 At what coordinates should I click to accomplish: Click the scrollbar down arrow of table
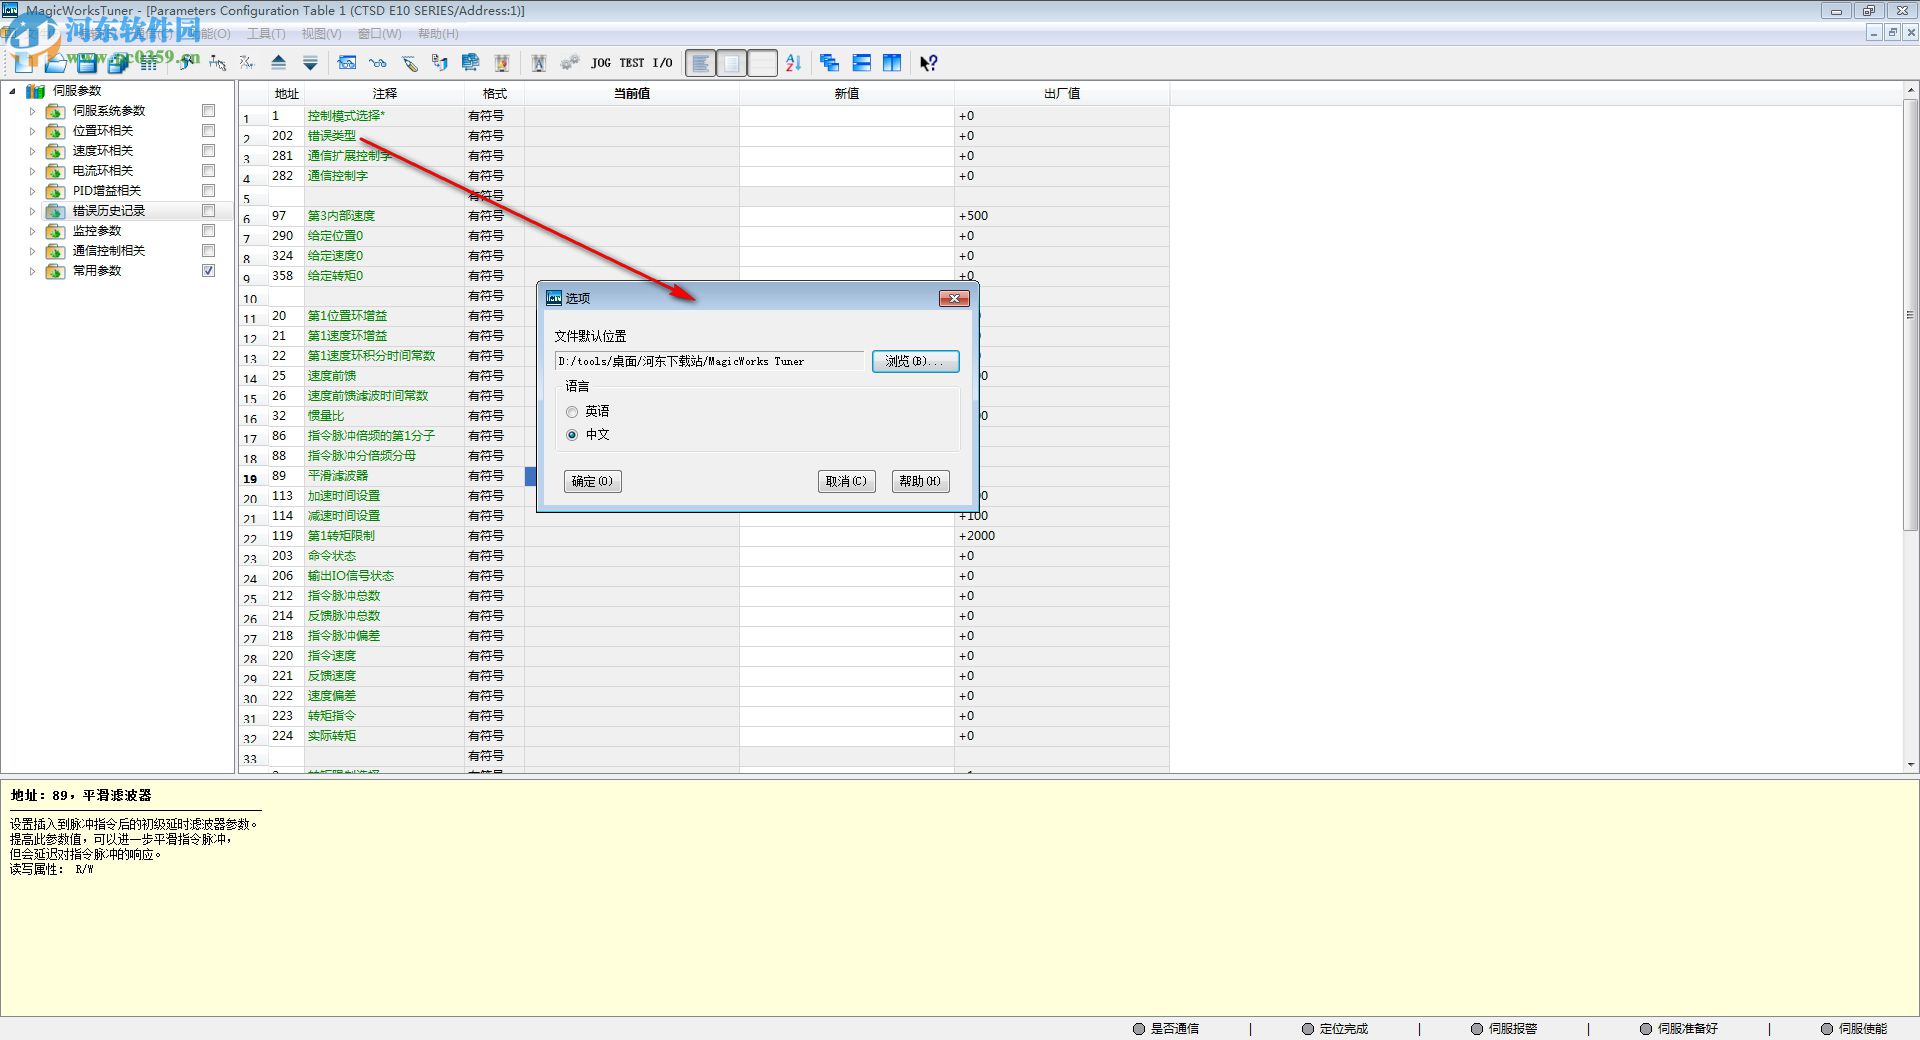point(1910,765)
